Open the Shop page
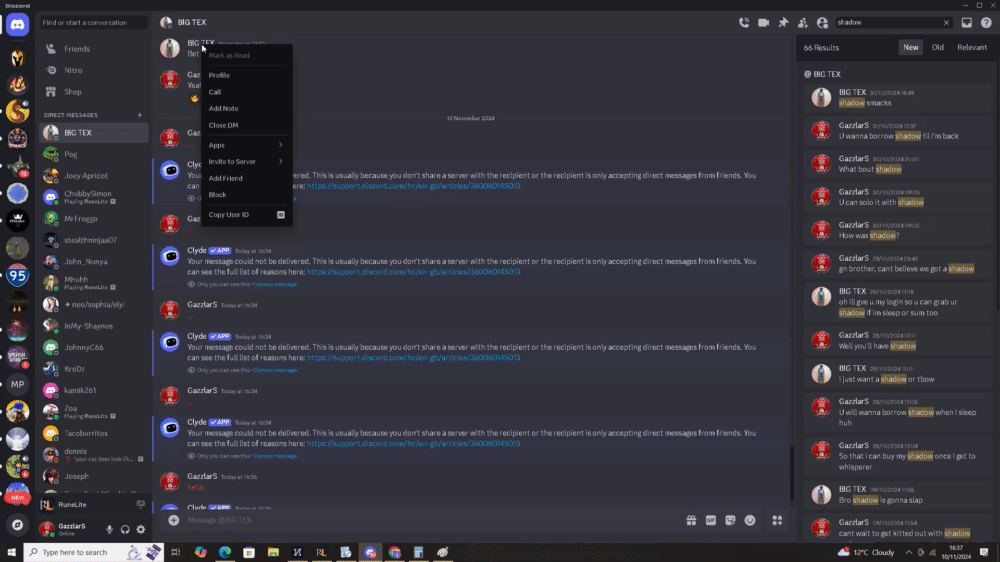Image resolution: width=1000 pixels, height=562 pixels. [x=94, y=92]
